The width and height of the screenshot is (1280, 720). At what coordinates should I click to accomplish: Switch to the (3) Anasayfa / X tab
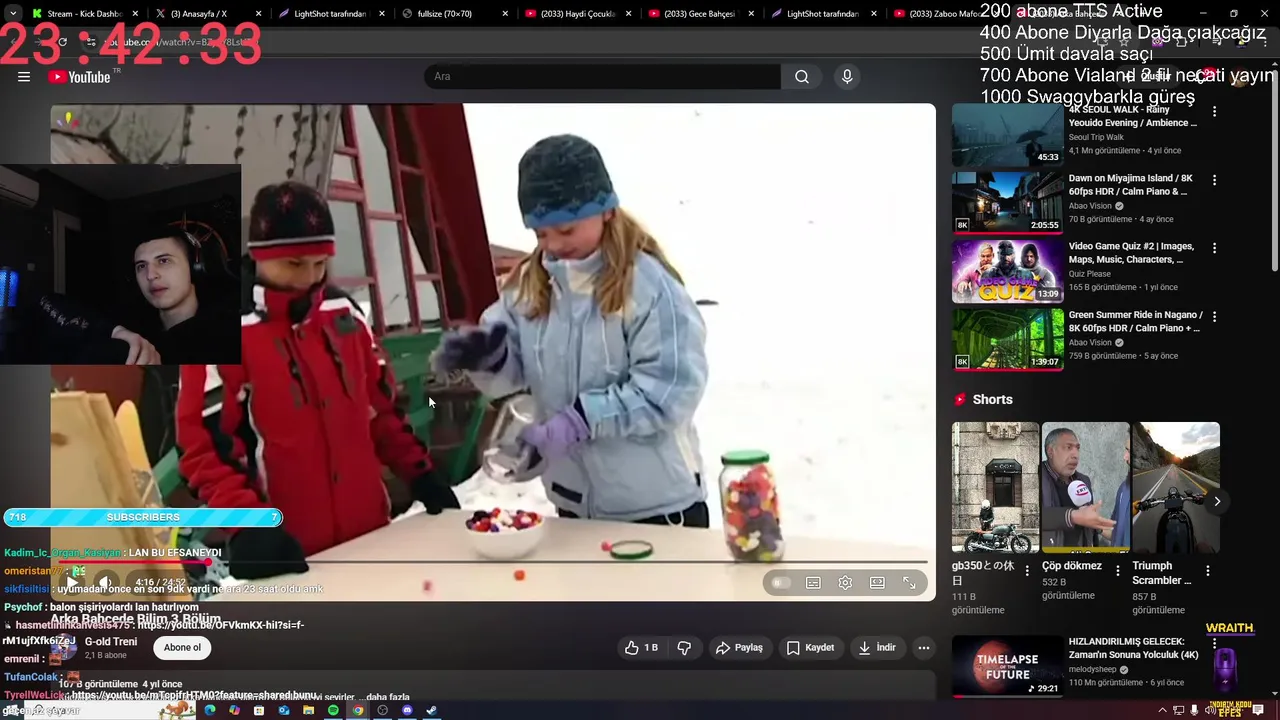coord(199,14)
